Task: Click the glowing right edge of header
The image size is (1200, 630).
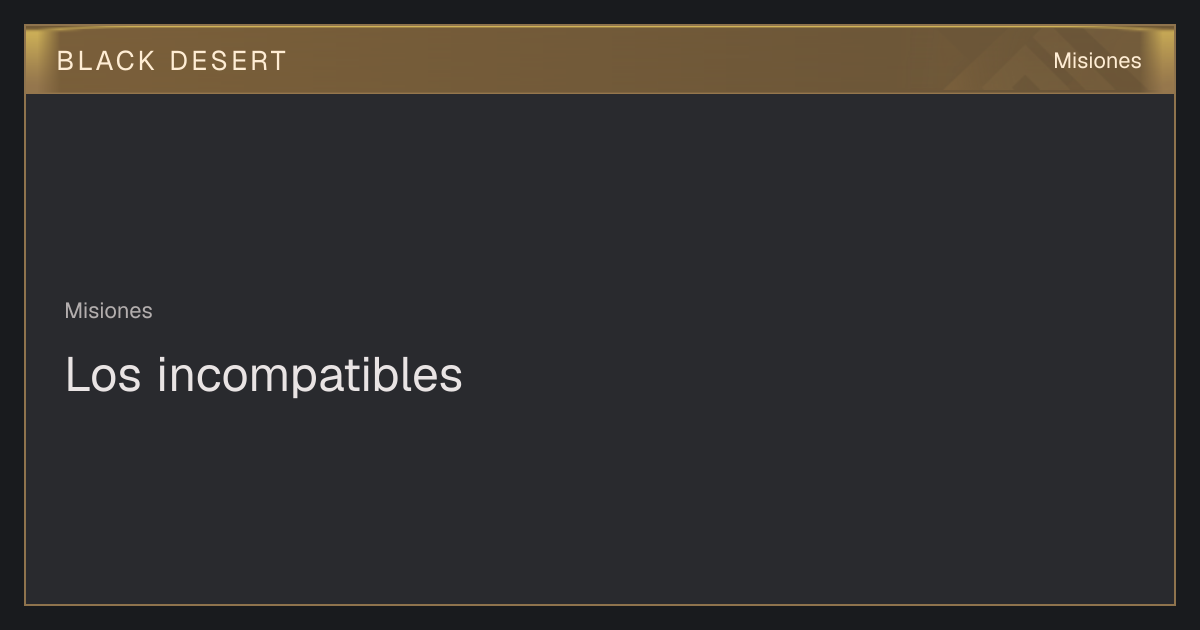Action: [1165, 60]
